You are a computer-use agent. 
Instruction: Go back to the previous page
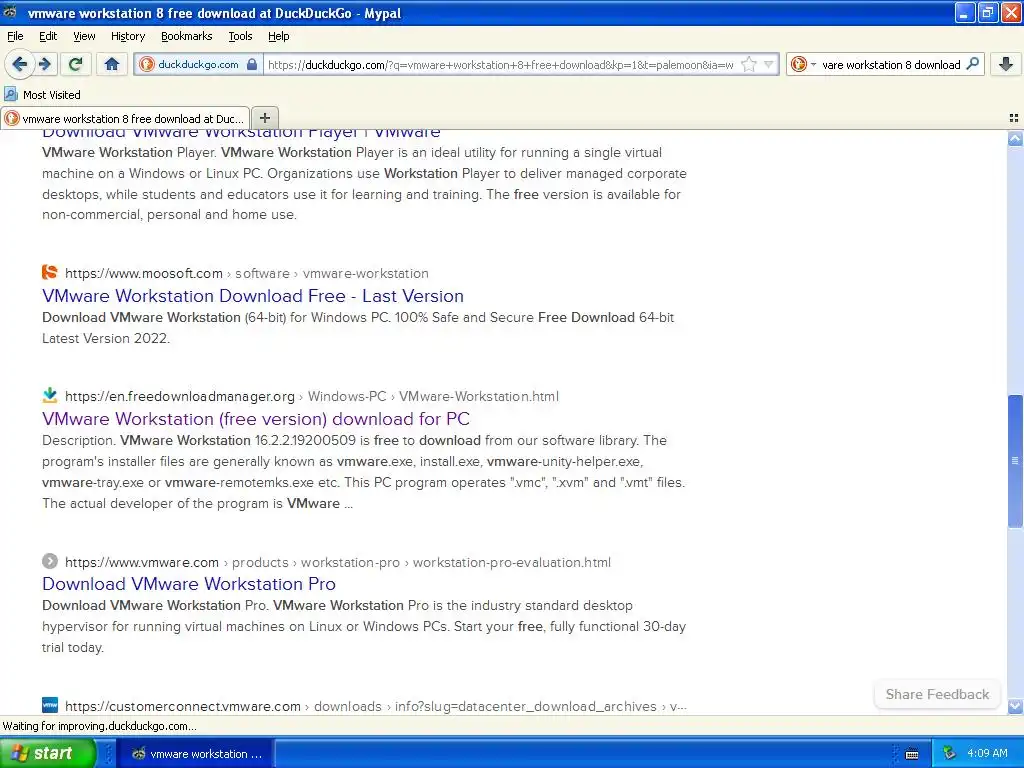[19, 64]
